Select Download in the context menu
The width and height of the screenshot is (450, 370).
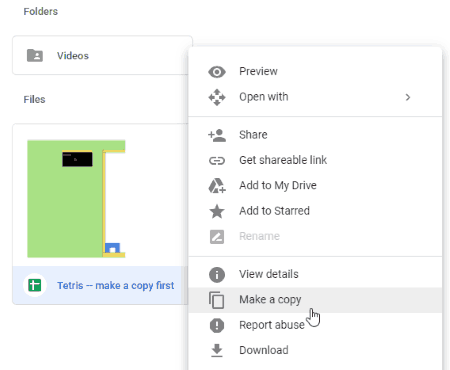click(x=315, y=350)
